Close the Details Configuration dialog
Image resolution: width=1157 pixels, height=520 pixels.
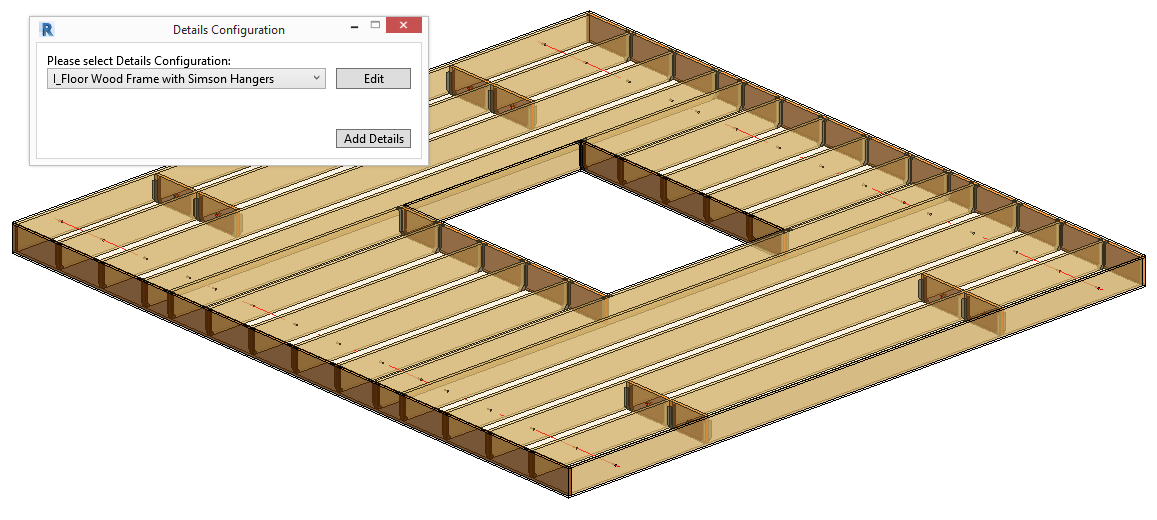coord(404,26)
